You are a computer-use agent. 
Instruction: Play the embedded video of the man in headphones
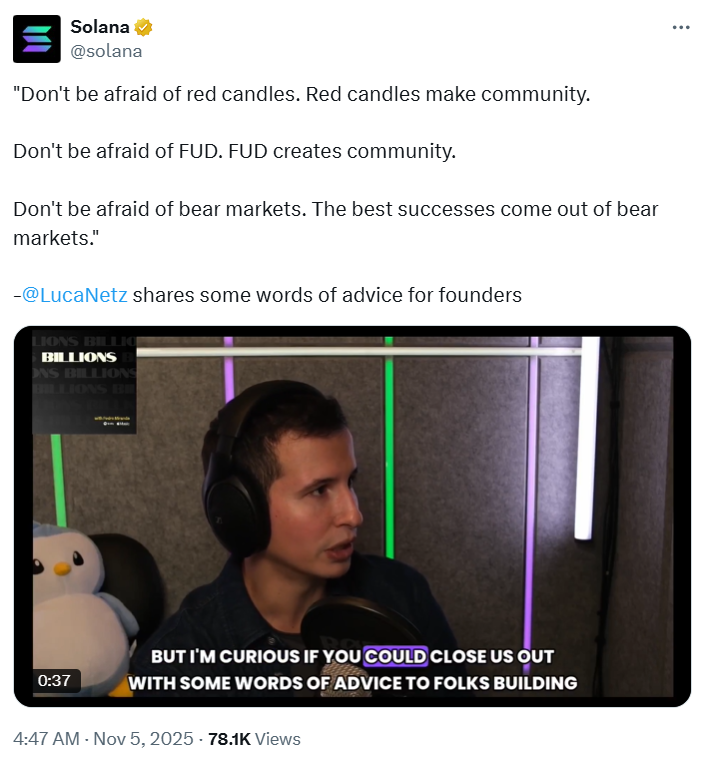click(352, 517)
